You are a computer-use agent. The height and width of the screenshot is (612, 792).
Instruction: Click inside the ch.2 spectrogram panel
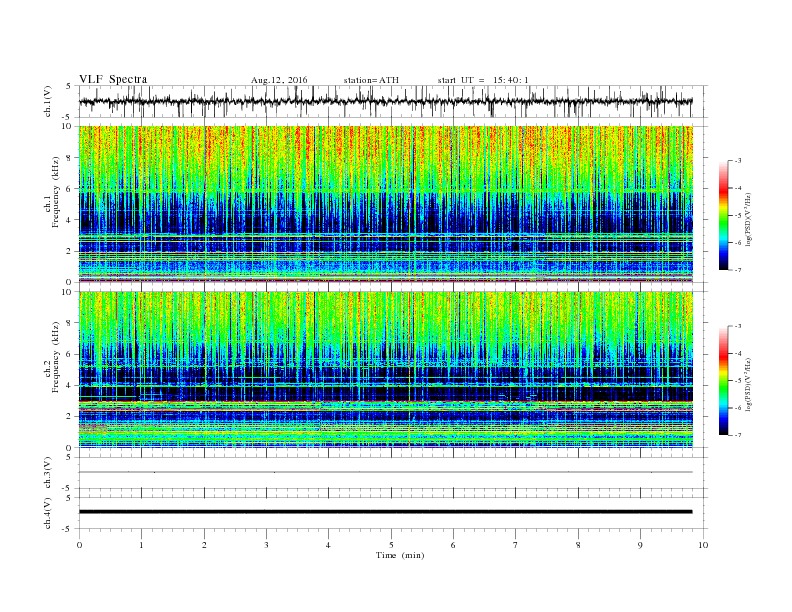click(385, 370)
